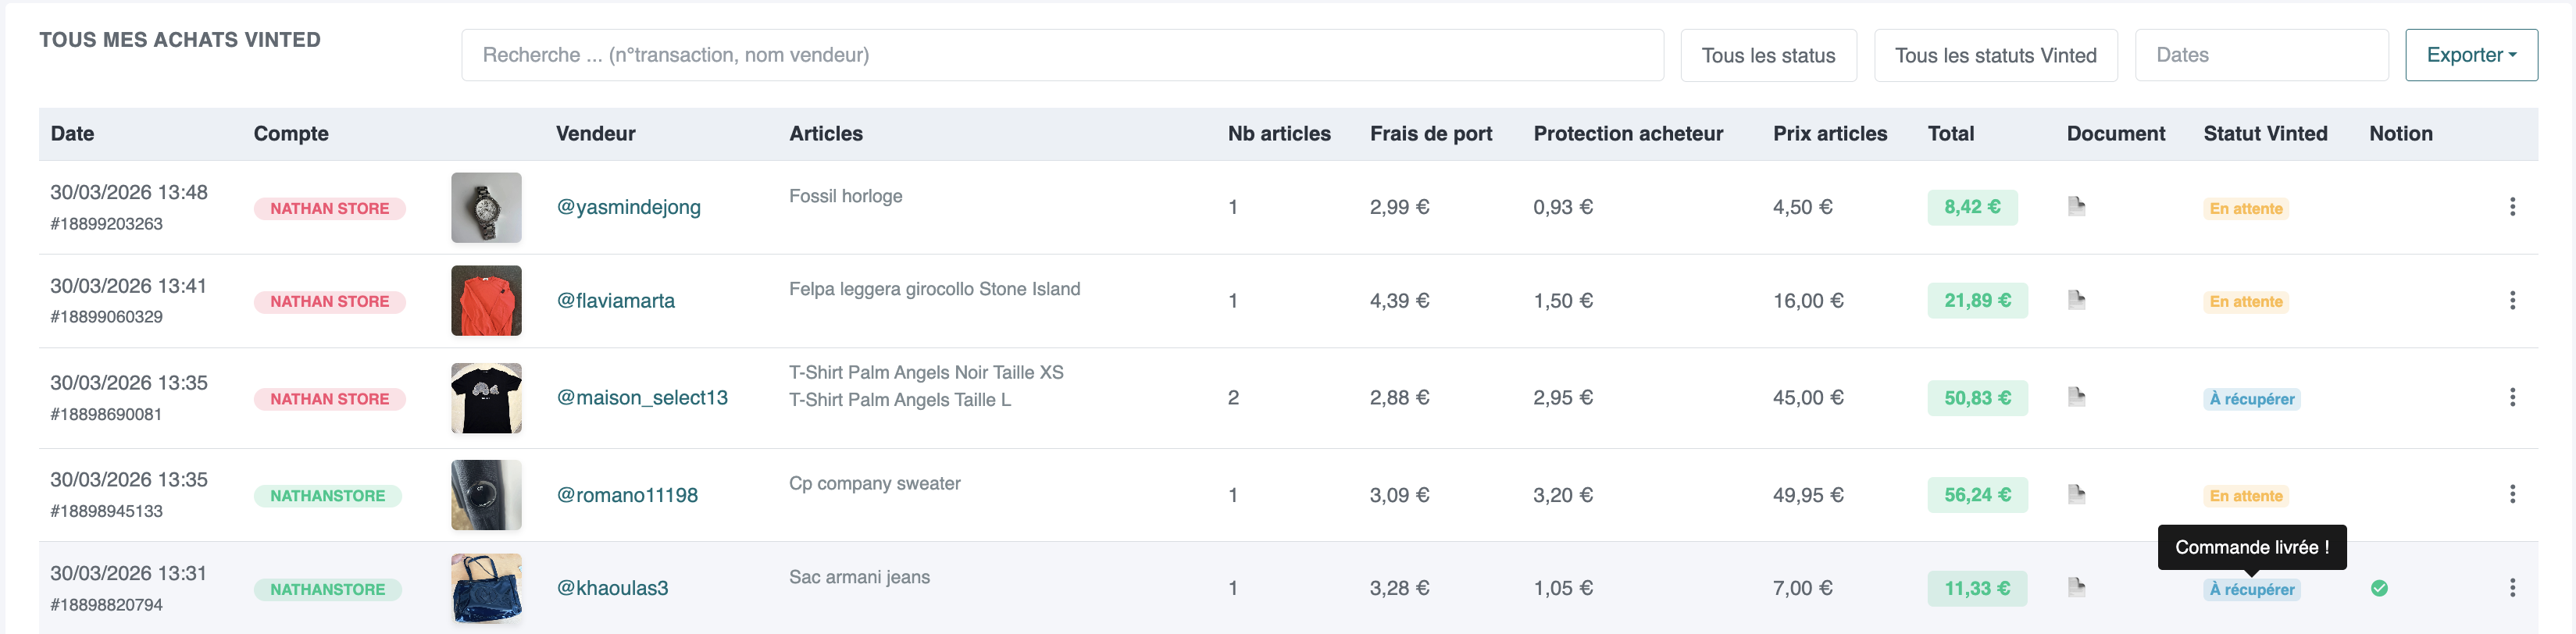Open the Tous les statuts Vinted filter
The height and width of the screenshot is (634, 2576).
click(1996, 55)
